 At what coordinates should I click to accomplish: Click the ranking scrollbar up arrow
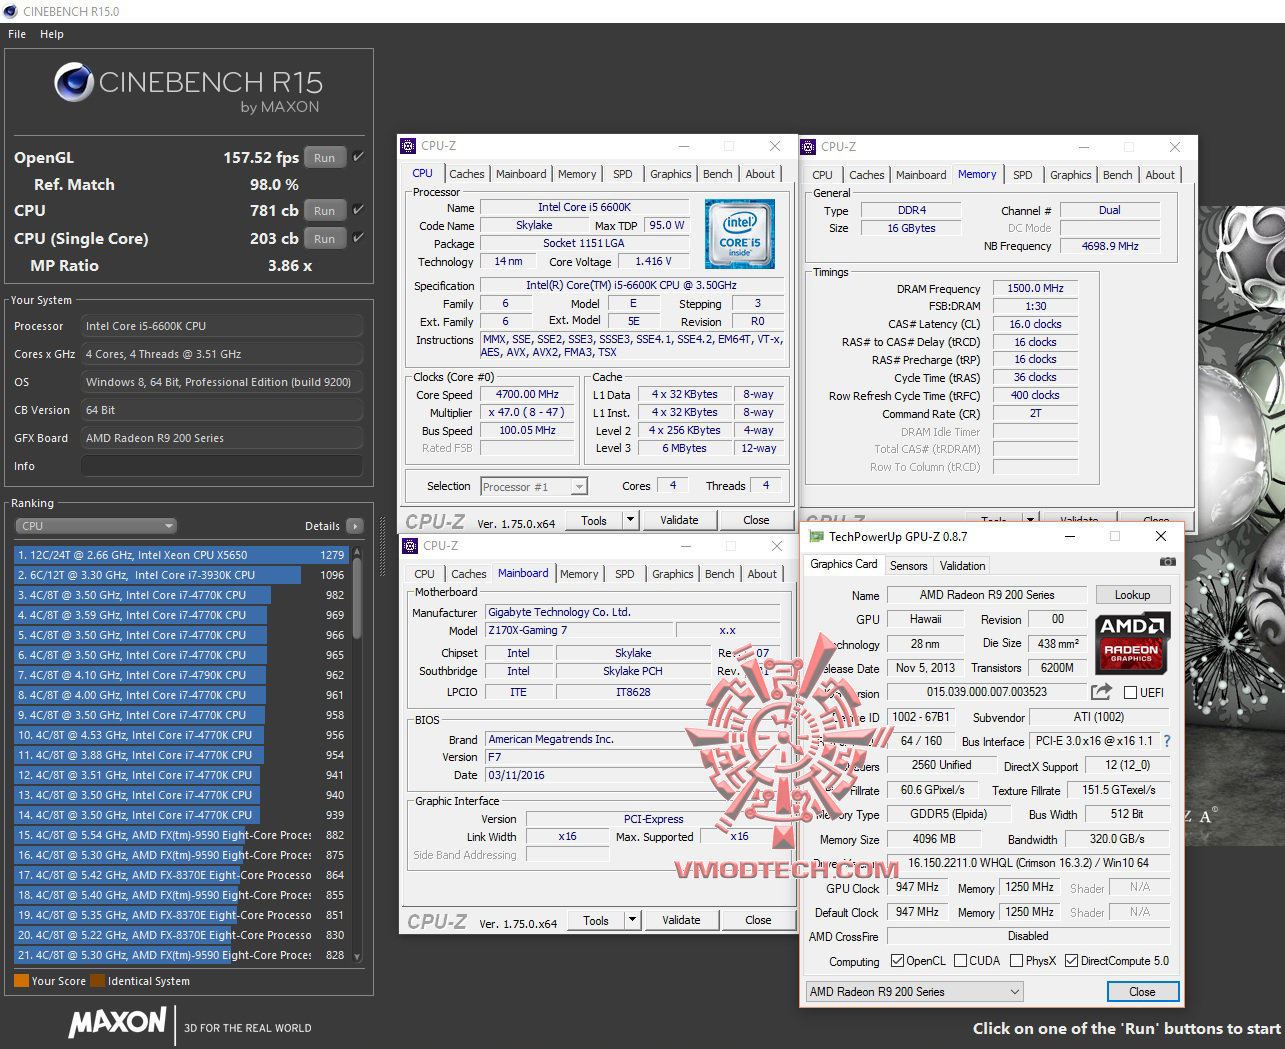[358, 552]
